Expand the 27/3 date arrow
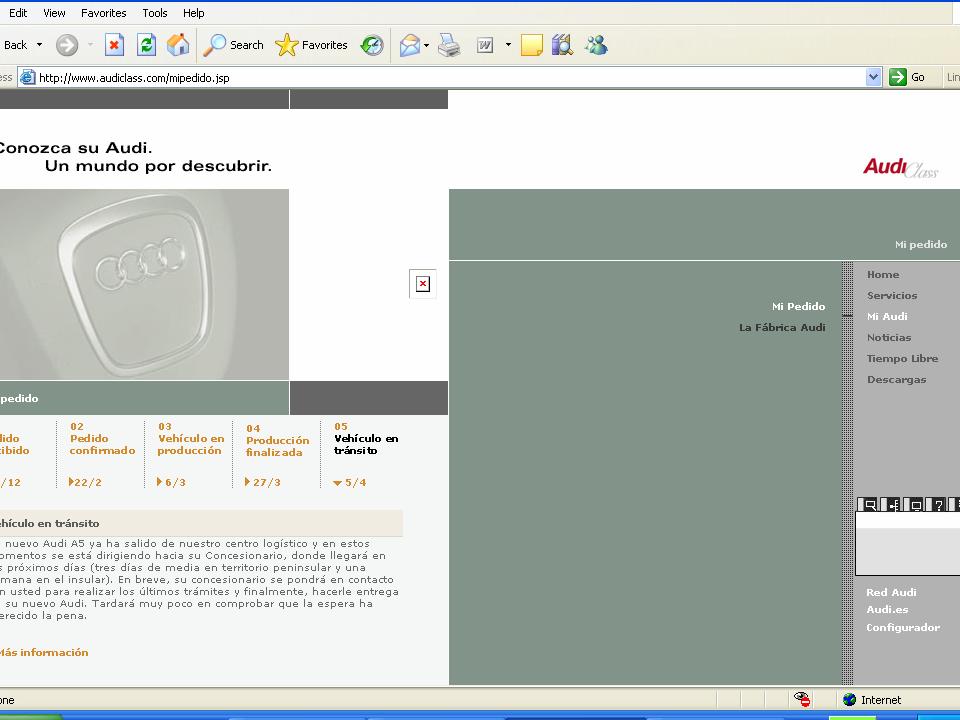Image resolution: width=960 pixels, height=720 pixels. [x=247, y=482]
